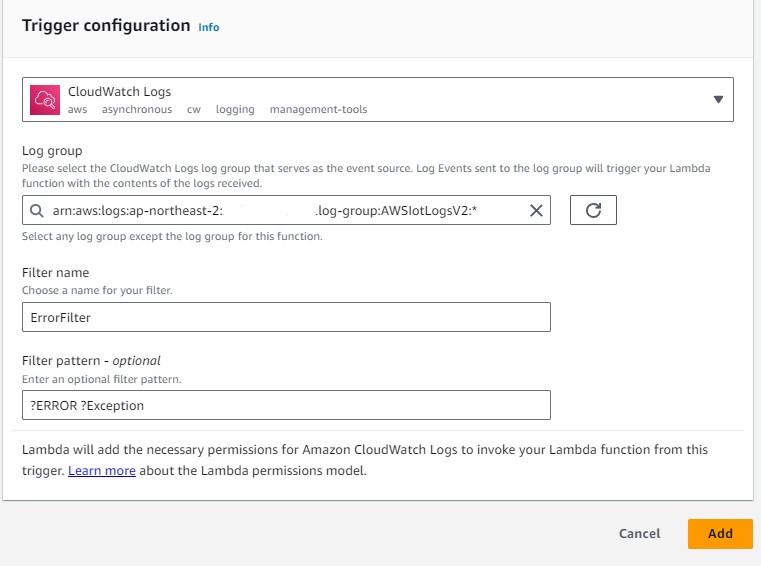The width and height of the screenshot is (761, 566).
Task: Open the trigger source dropdown arrow
Action: click(718, 100)
